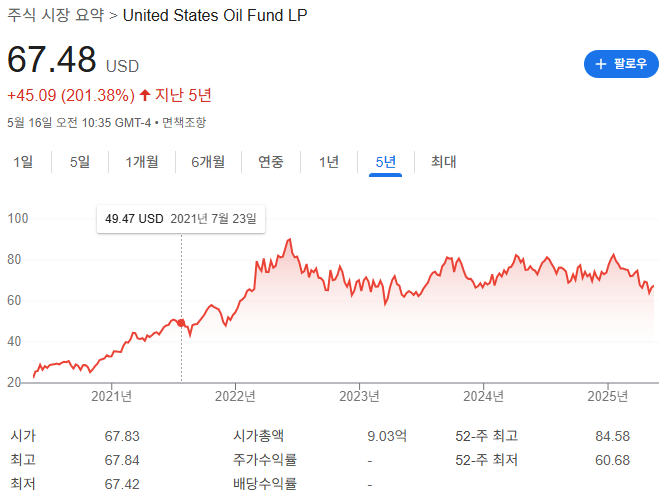Image resolution: width=672 pixels, height=499 pixels.
Task: Click the 52-주 최저 value 60.68
Action: tap(612, 460)
